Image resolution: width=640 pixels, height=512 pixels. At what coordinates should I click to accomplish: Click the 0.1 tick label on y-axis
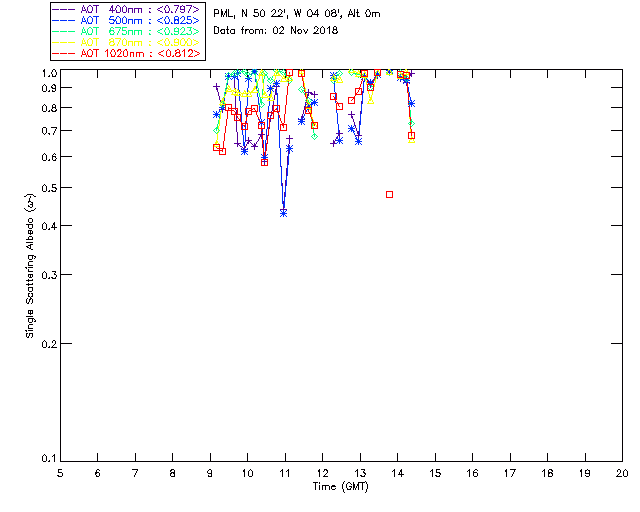coord(45,459)
